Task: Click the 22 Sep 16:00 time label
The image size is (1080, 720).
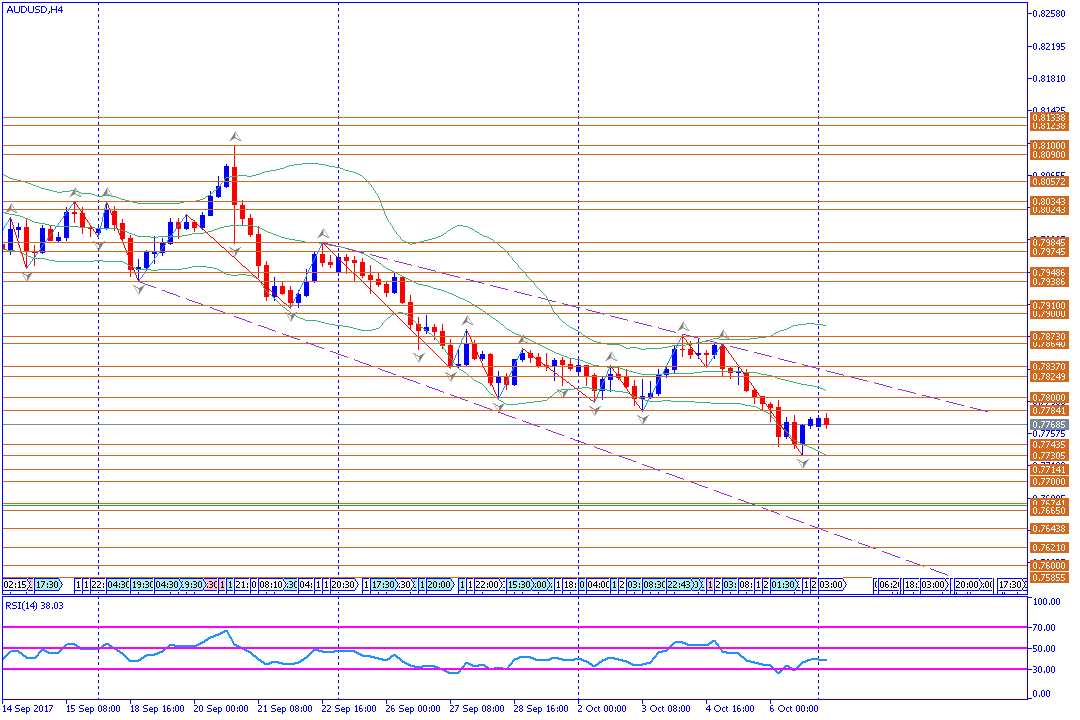Action: coord(349,709)
